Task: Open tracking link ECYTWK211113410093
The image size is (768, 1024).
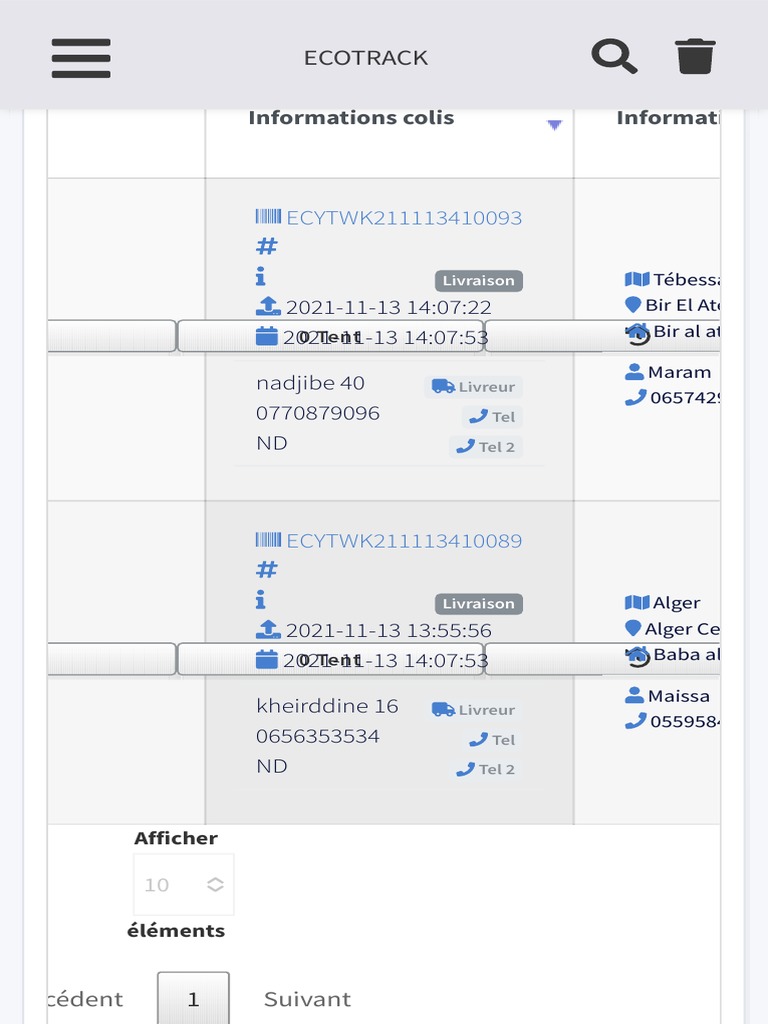Action: point(404,218)
